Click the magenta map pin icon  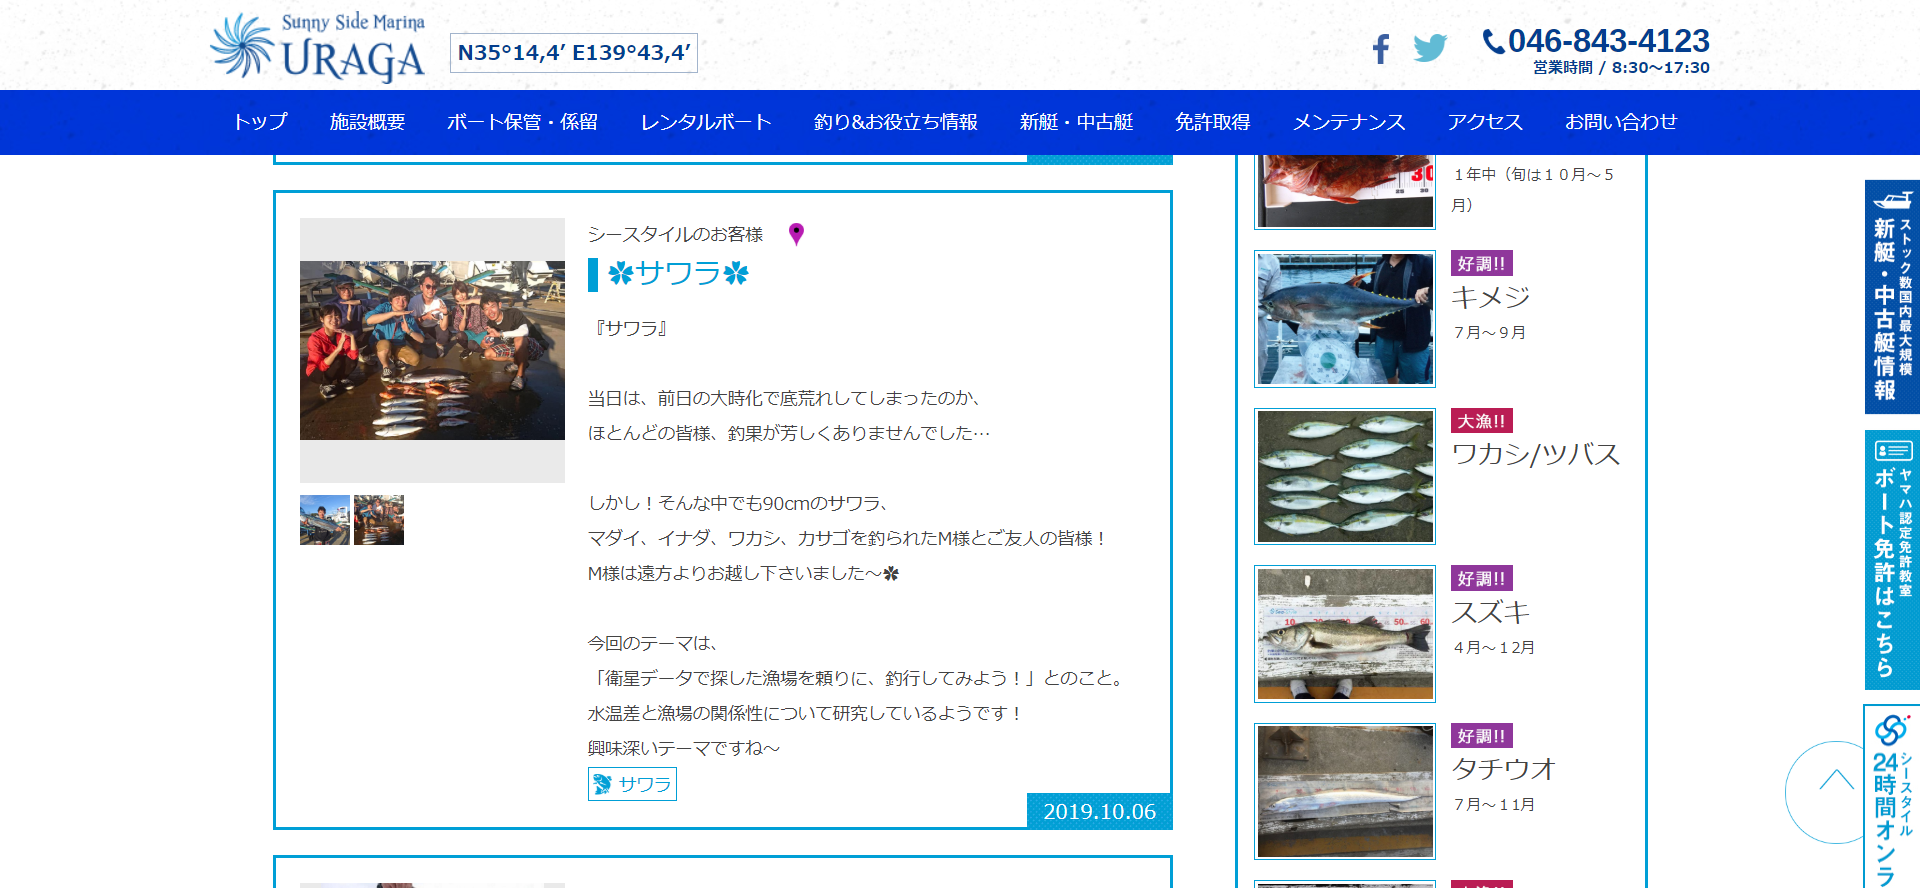(796, 234)
